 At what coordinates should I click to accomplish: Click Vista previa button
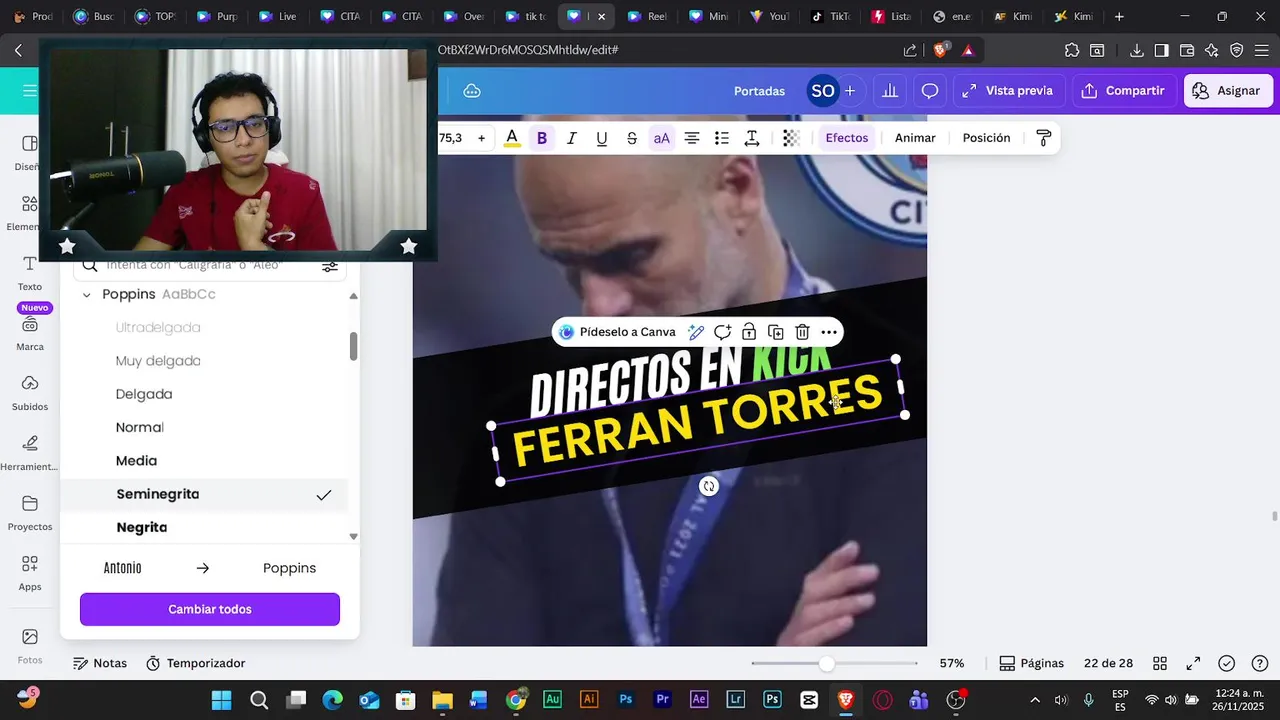[x=1008, y=91]
